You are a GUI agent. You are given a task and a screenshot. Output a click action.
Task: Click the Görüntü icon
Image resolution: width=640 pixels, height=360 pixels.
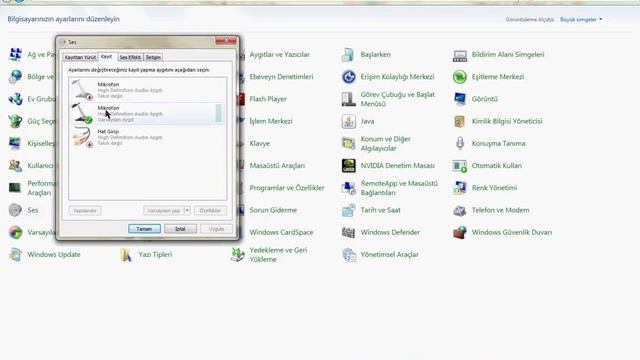point(460,99)
